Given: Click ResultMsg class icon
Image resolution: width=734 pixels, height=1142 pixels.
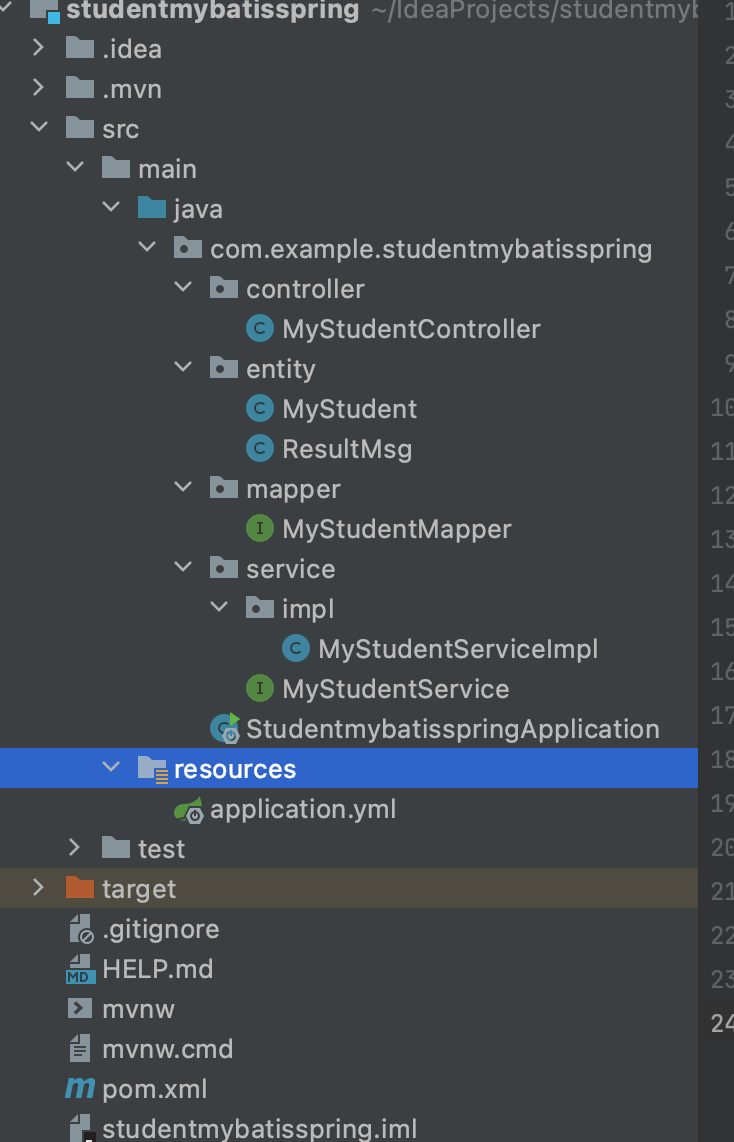Looking at the screenshot, I should click(260, 449).
